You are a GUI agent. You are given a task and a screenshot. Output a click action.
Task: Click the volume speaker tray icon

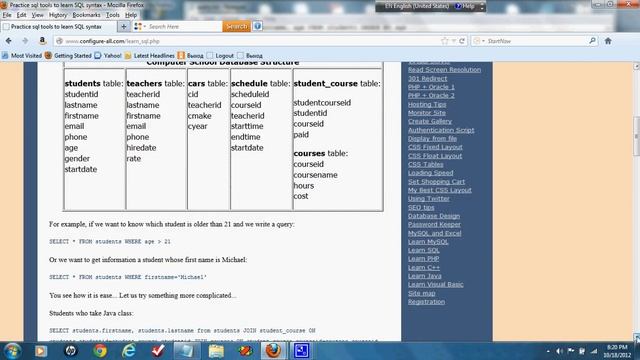coord(559,351)
